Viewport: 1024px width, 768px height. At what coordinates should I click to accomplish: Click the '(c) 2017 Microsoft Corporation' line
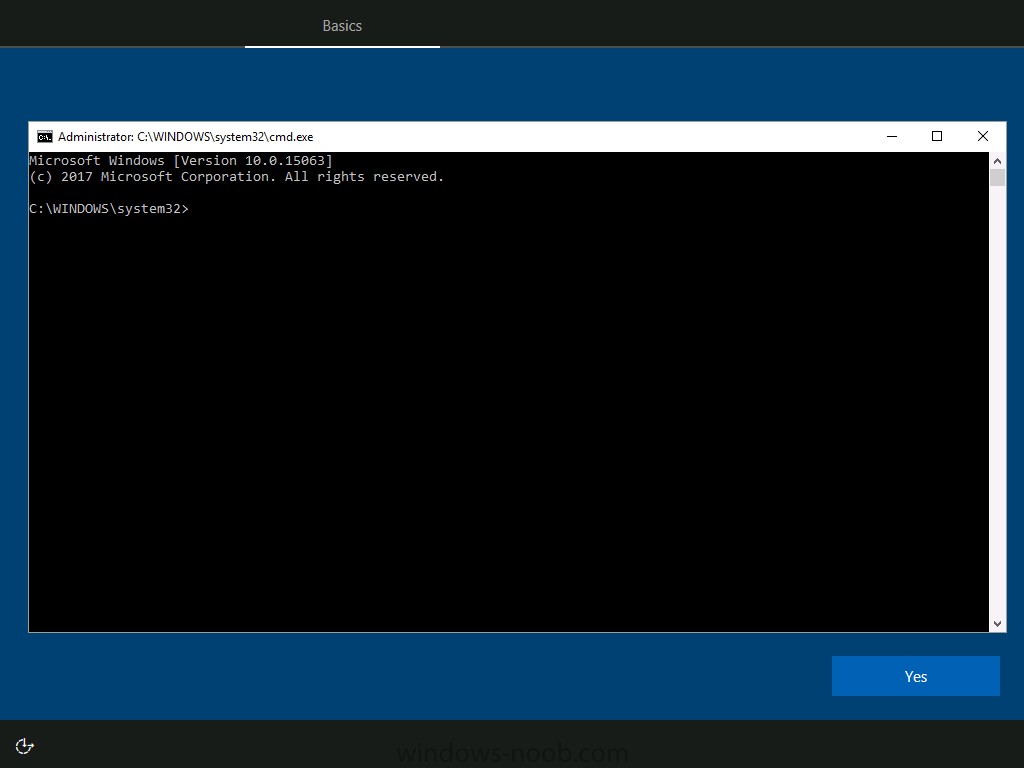click(236, 177)
